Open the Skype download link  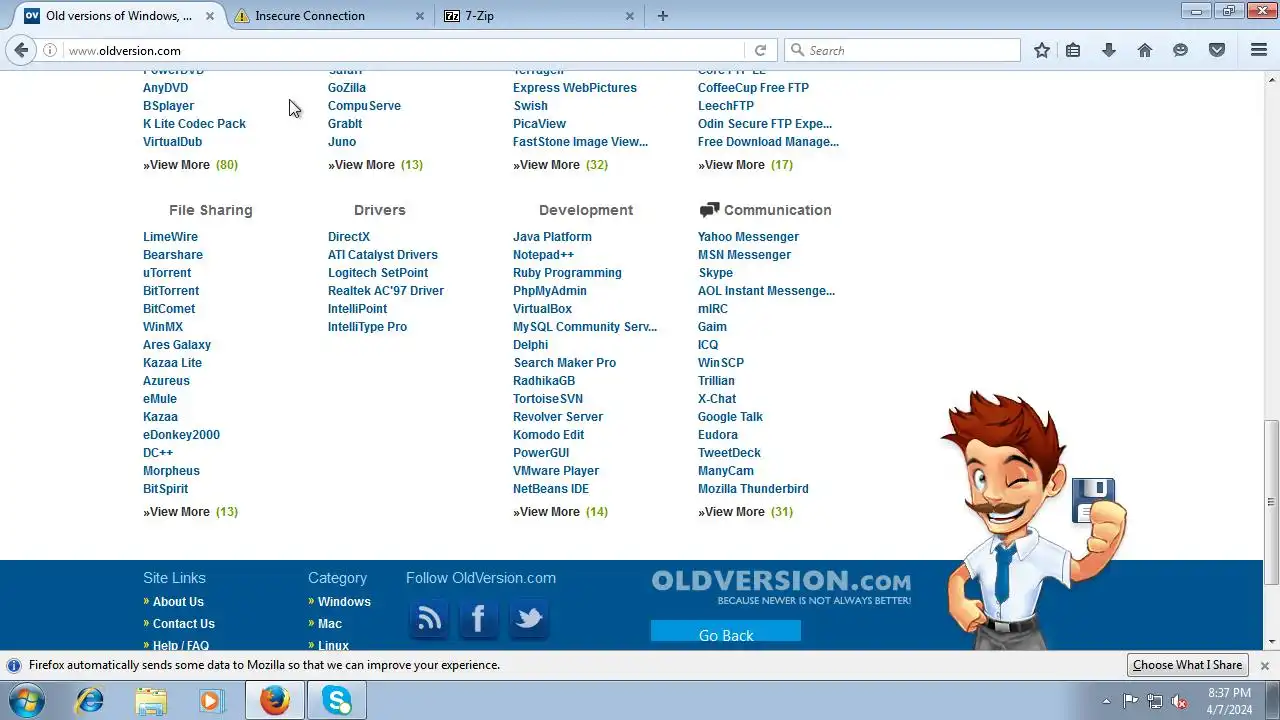pos(715,273)
